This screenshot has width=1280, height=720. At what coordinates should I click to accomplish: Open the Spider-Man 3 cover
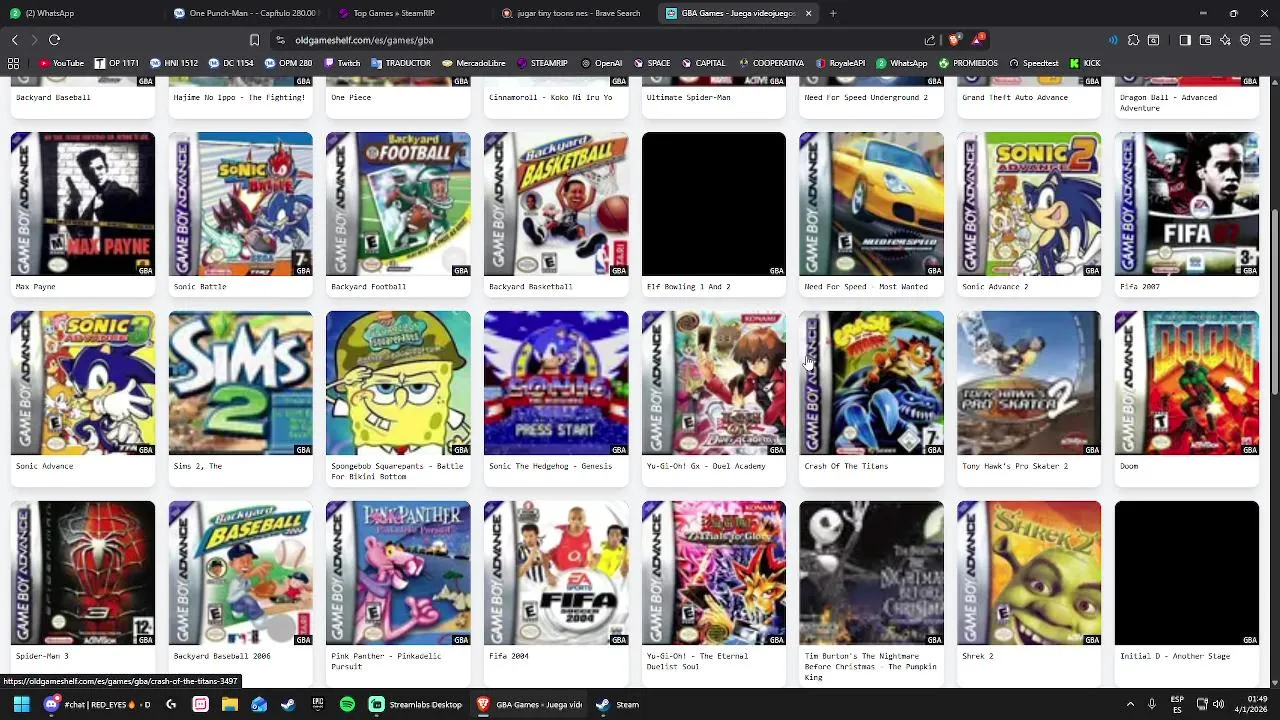click(x=83, y=573)
